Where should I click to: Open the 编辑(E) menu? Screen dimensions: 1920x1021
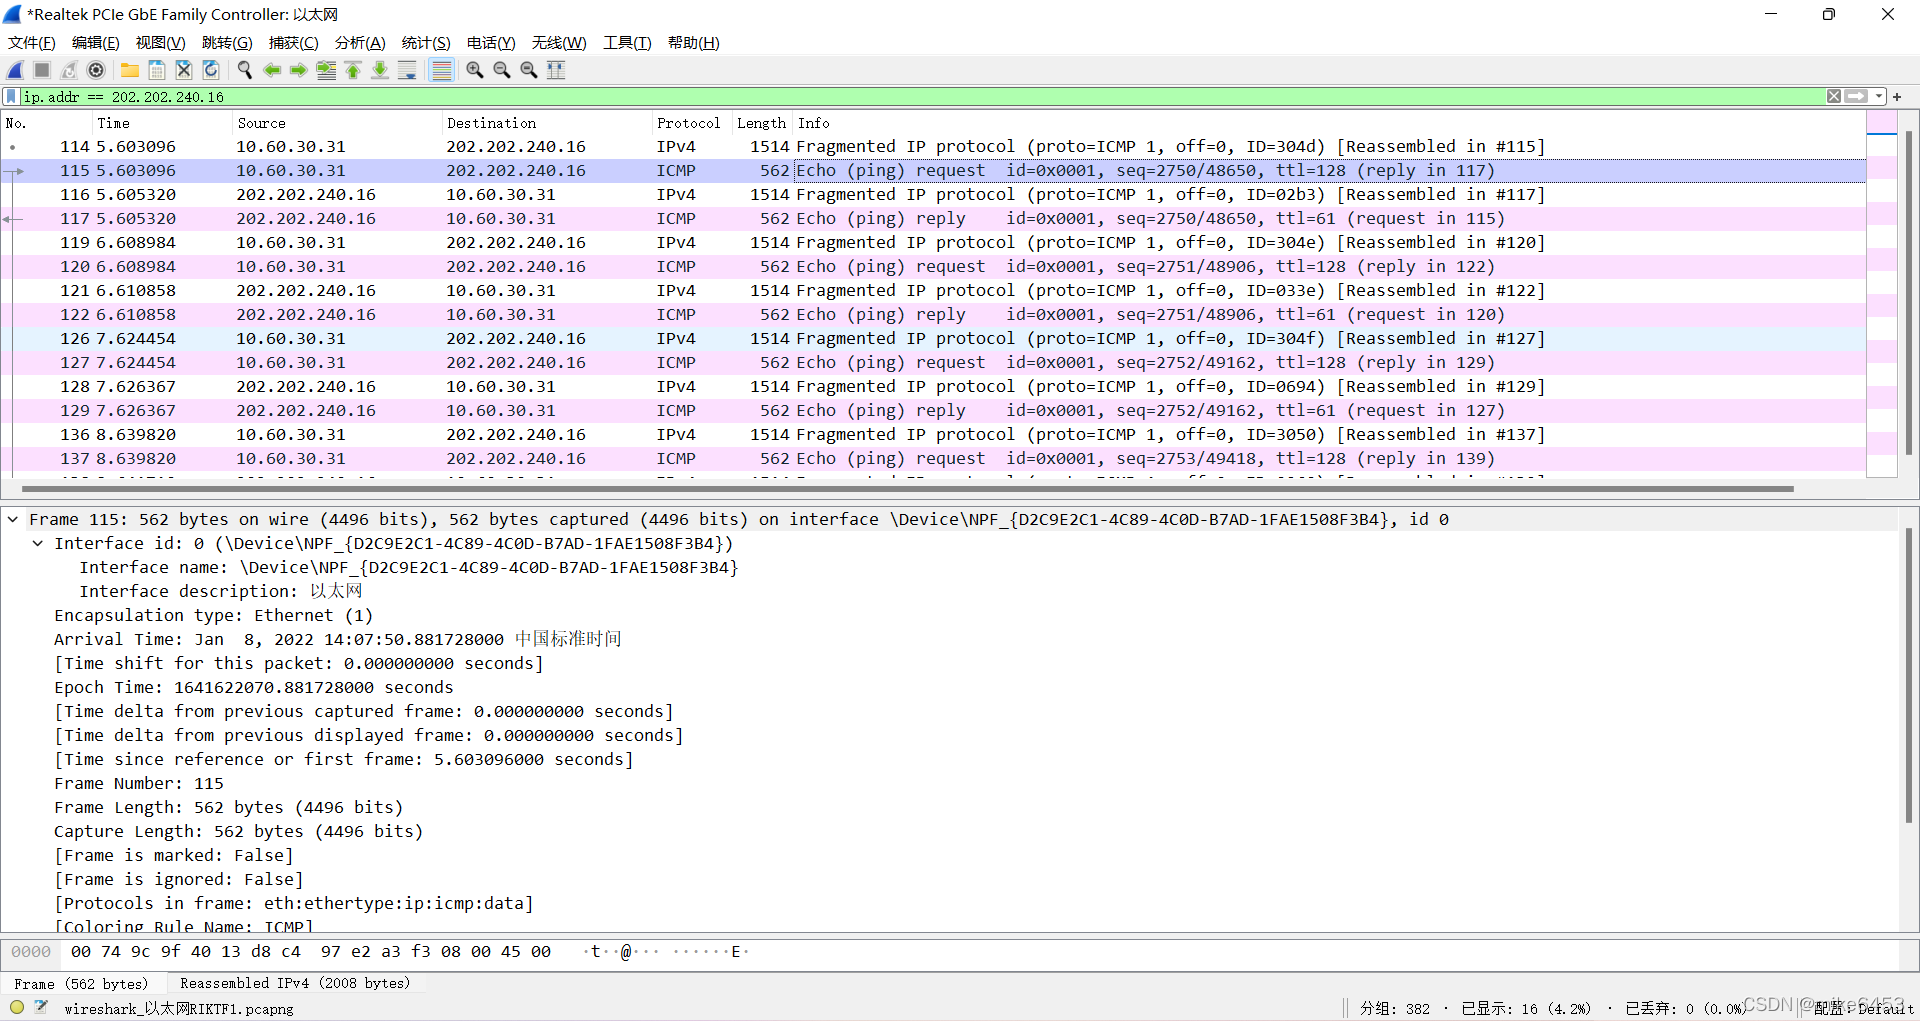point(96,43)
